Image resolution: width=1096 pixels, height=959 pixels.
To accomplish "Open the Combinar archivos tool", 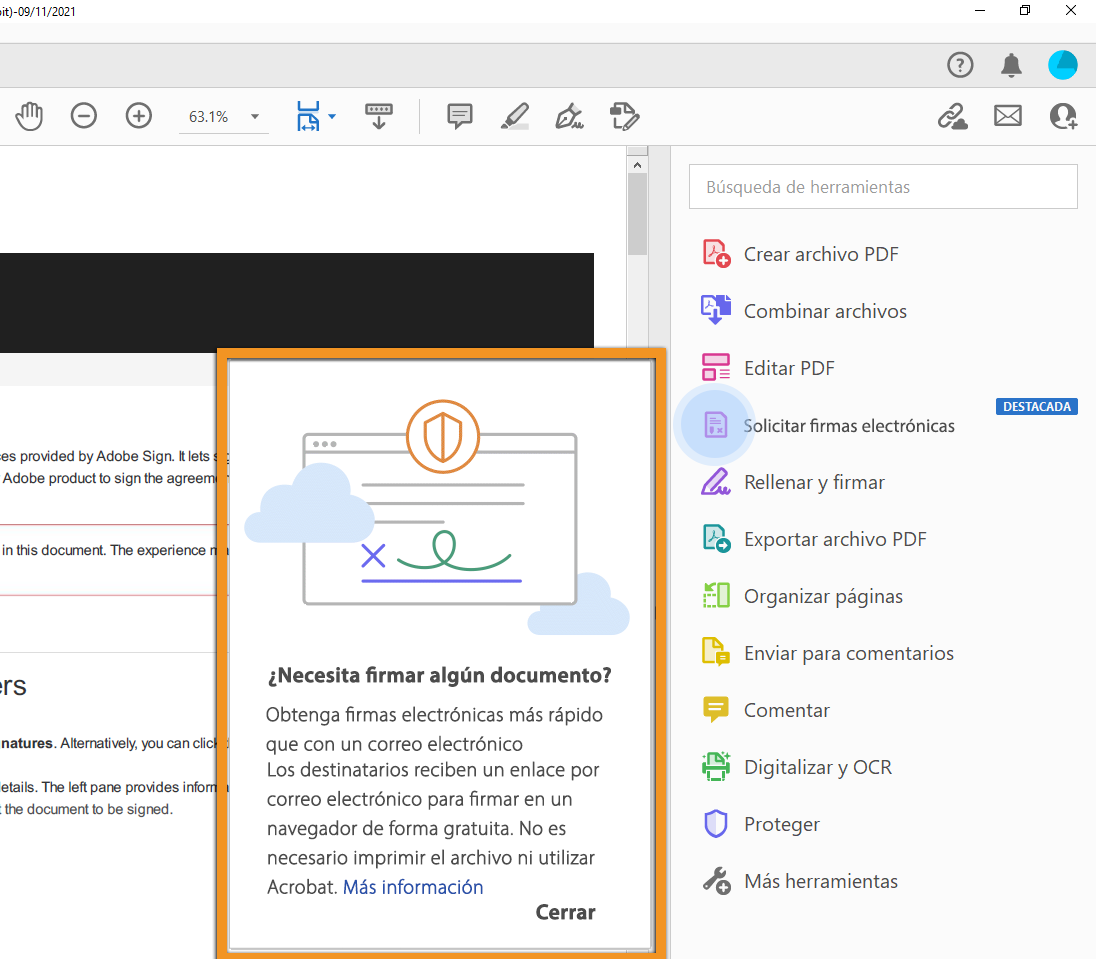I will [805, 311].
